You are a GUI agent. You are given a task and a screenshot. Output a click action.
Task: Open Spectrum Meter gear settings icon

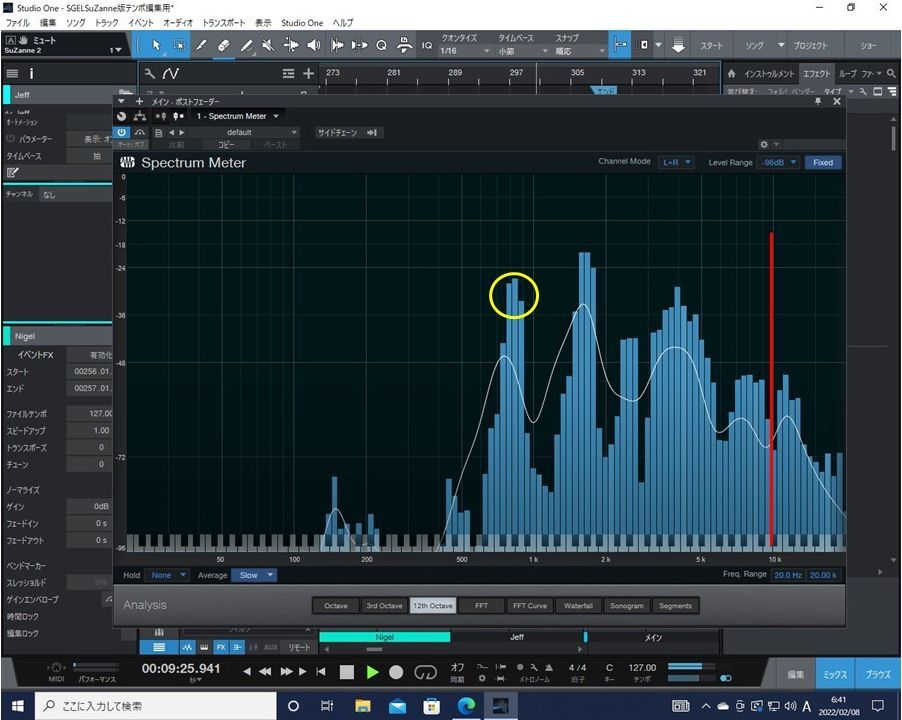pyautogui.click(x=764, y=144)
